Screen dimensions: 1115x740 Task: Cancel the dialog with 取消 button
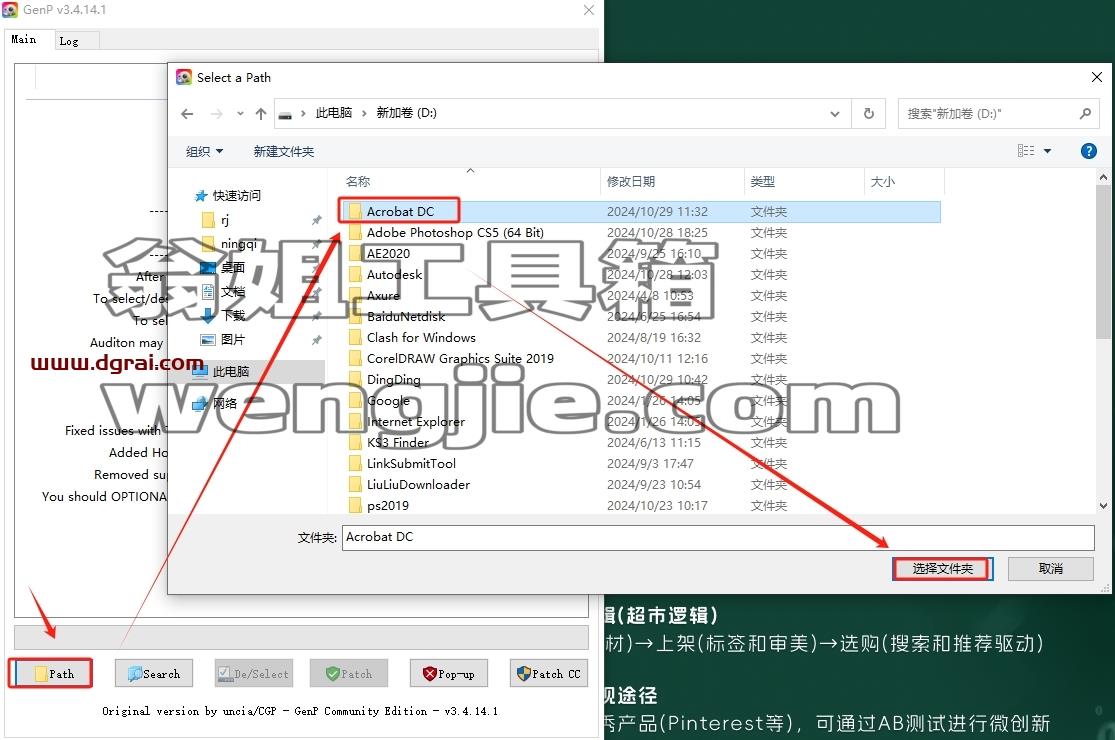tap(1050, 569)
